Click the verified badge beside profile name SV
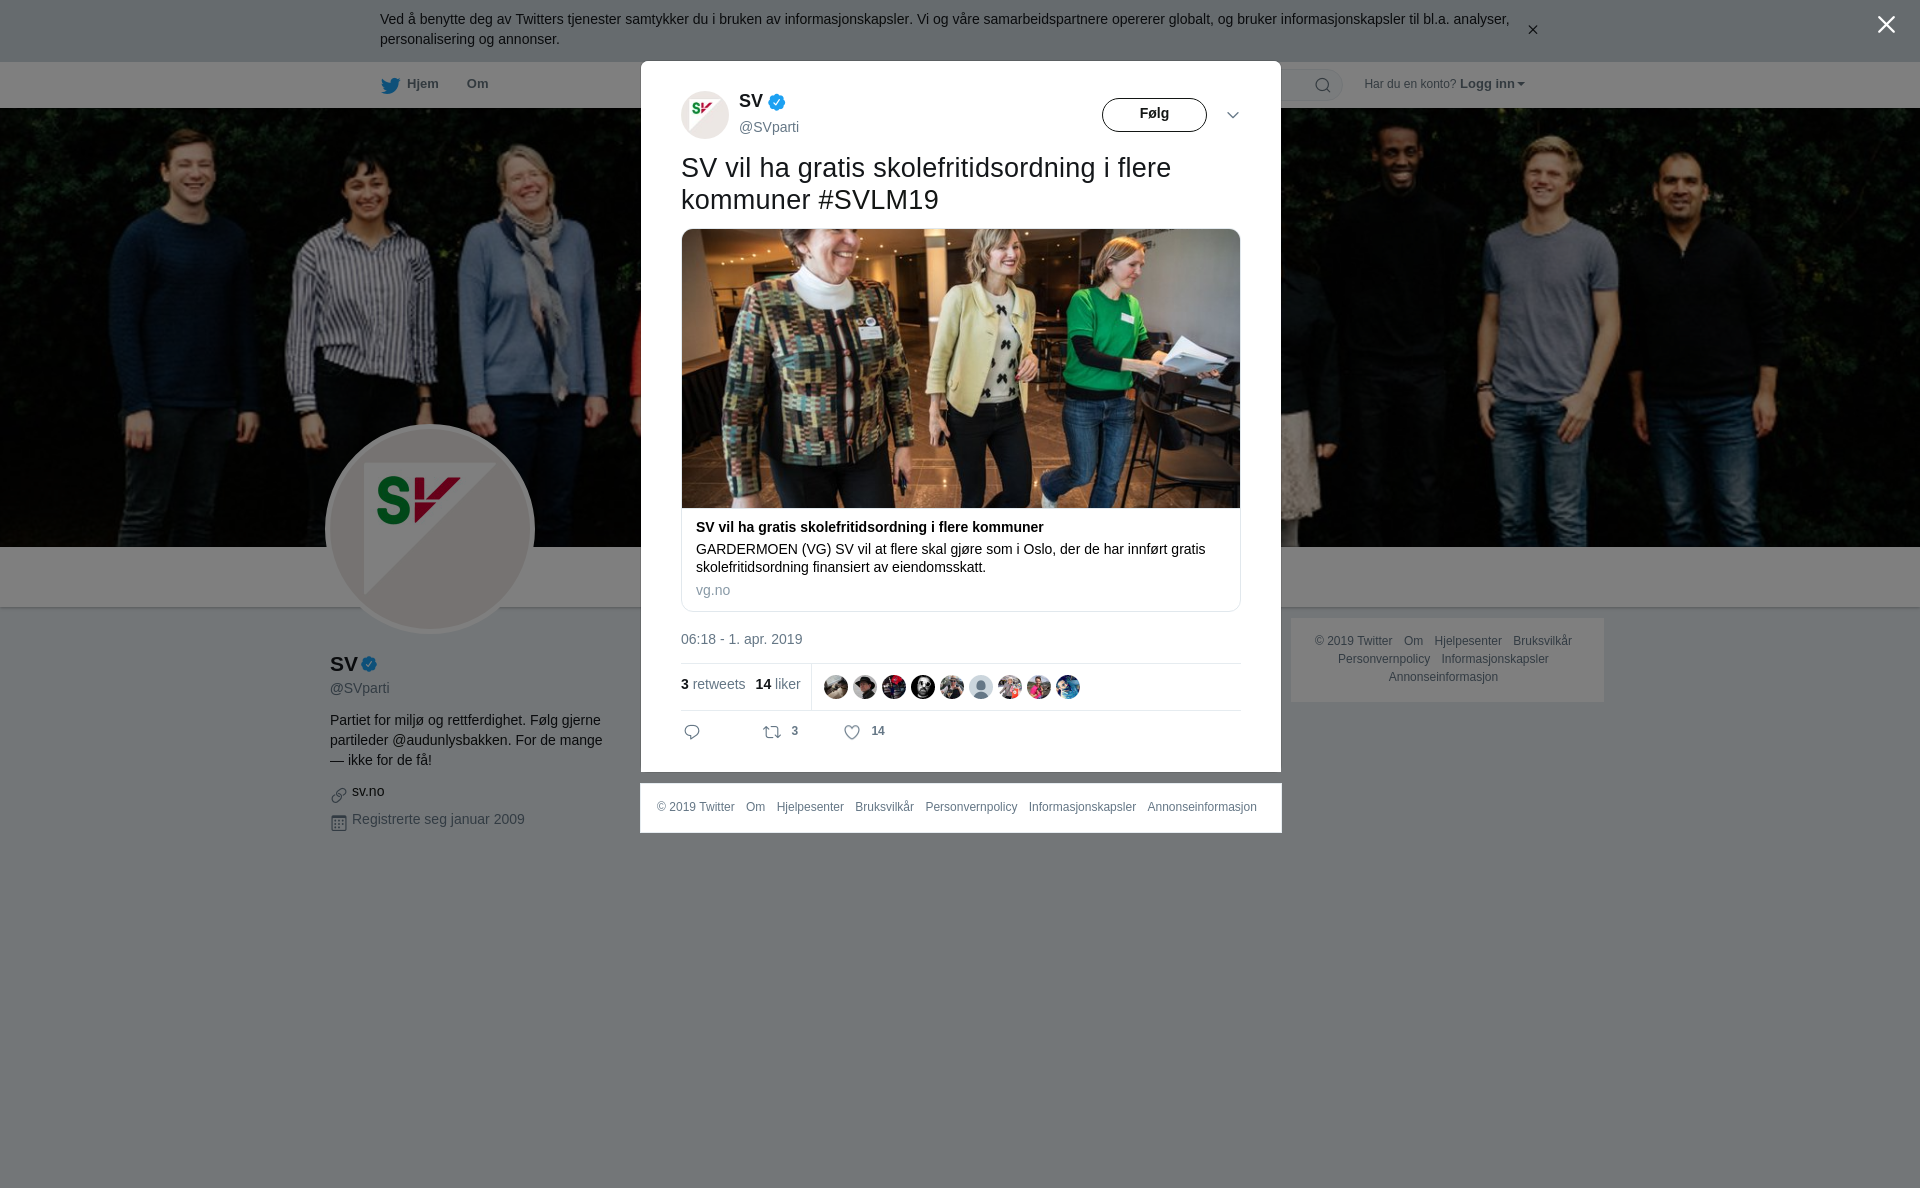The height and width of the screenshot is (1188, 1920). 369,664
